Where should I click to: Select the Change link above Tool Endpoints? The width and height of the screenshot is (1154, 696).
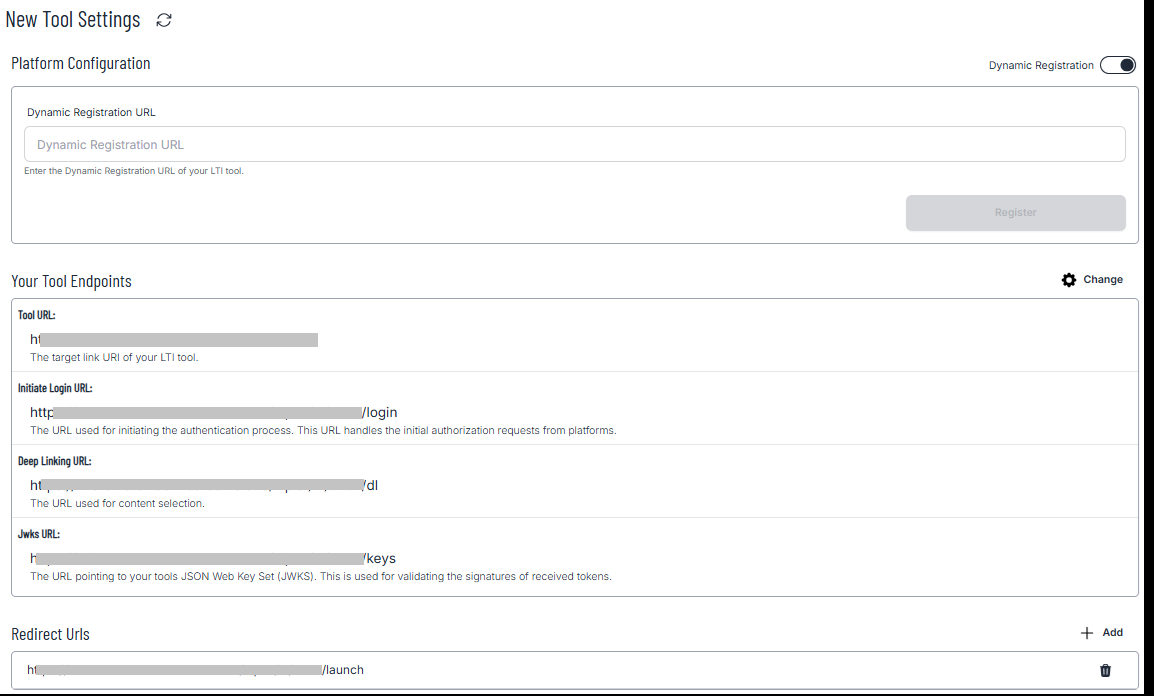pos(1104,280)
